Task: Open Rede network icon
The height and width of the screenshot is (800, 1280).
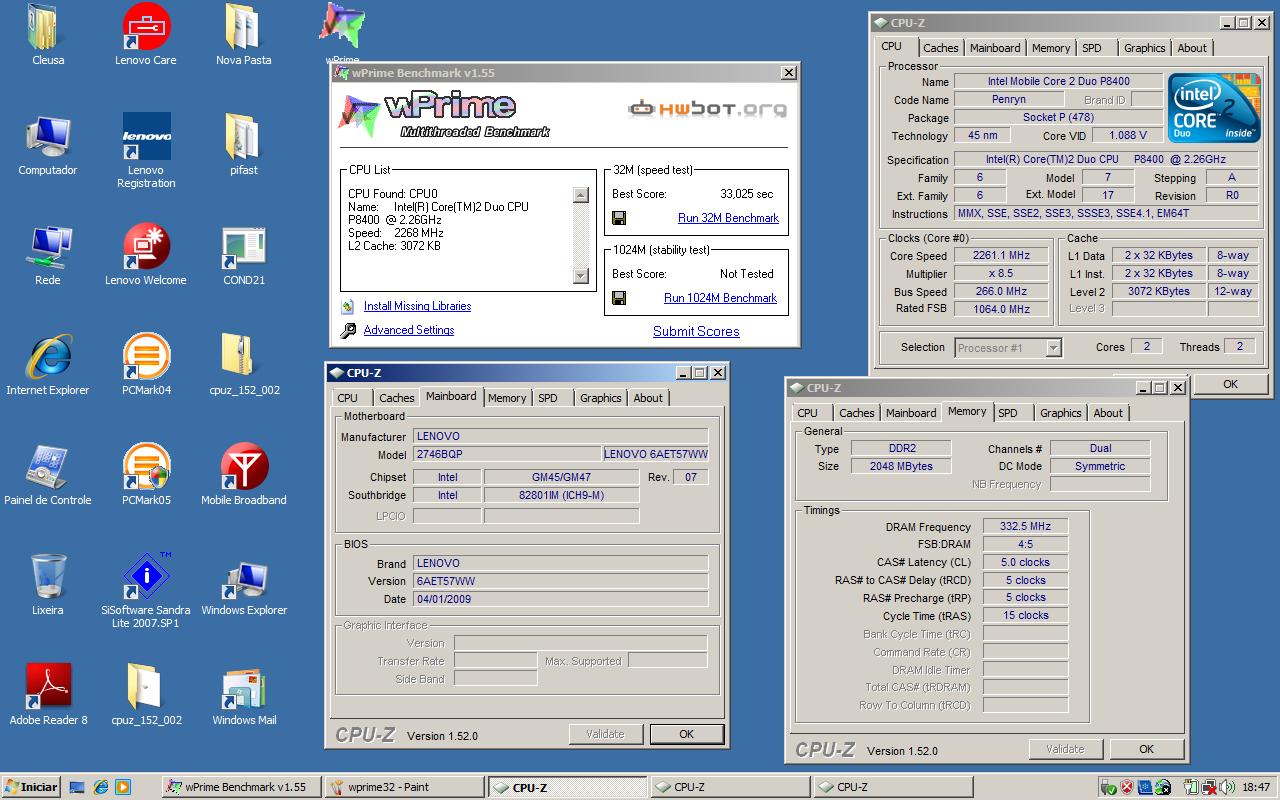Action: coord(47,248)
